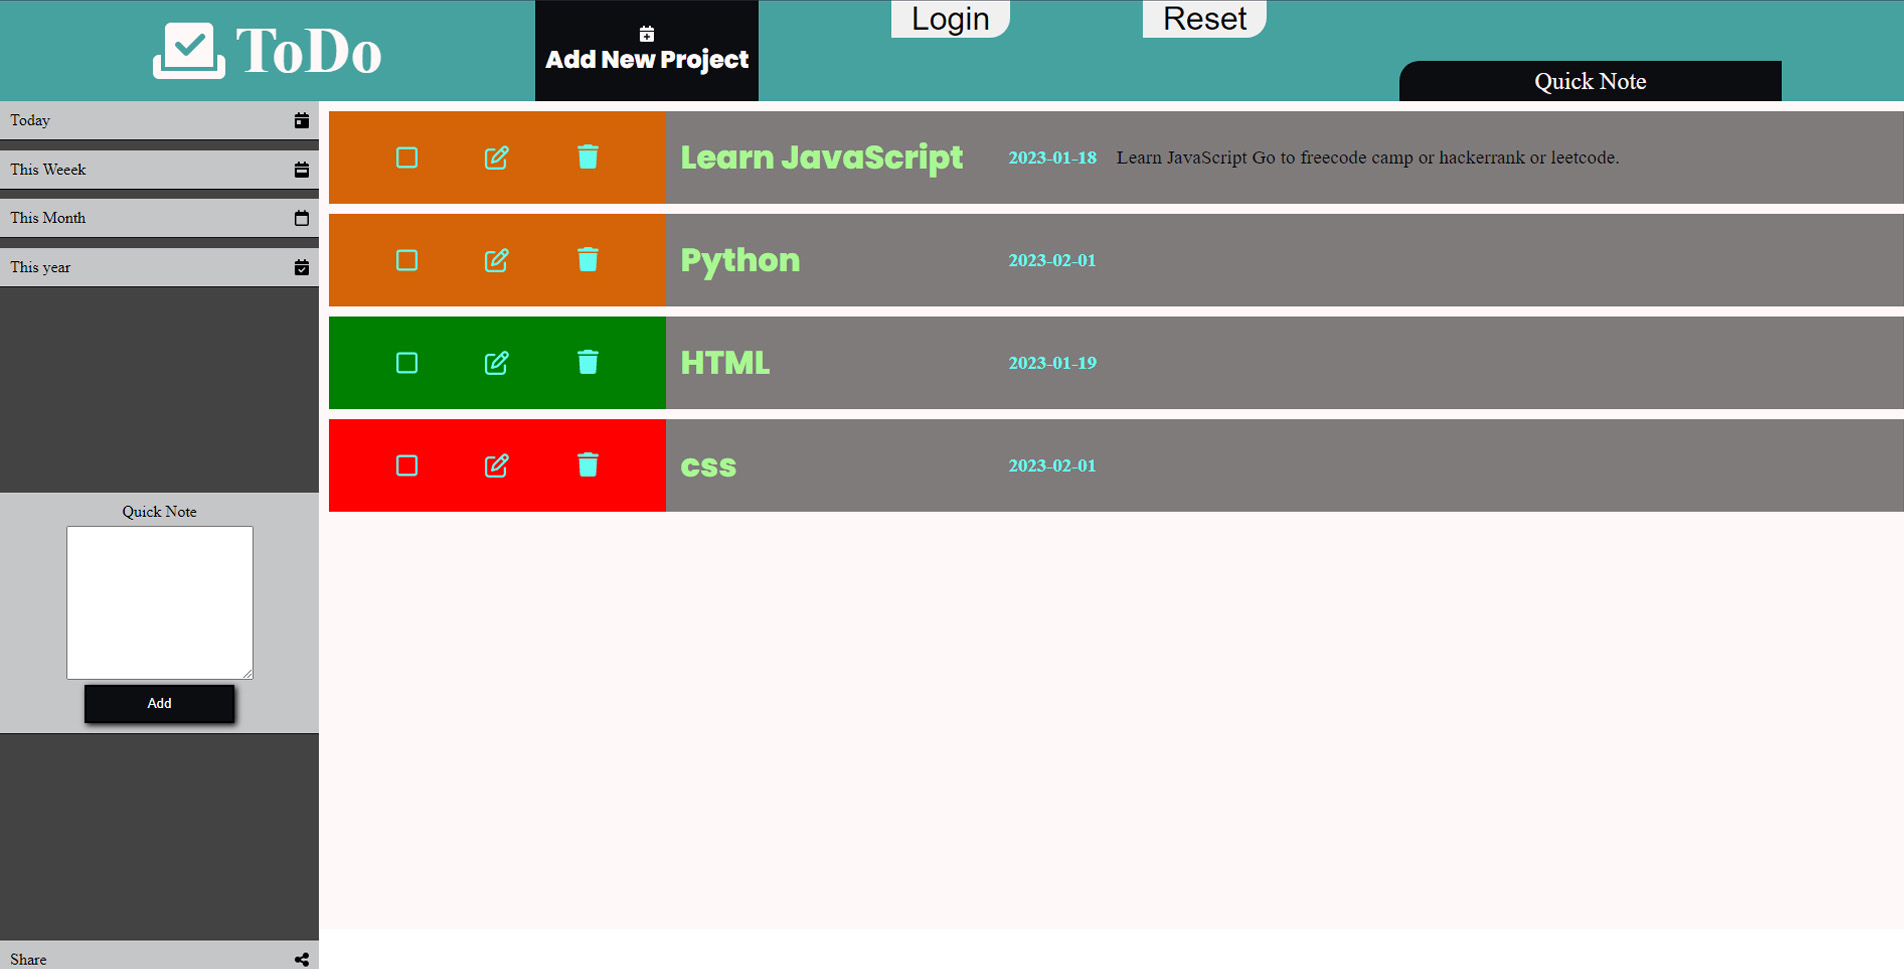This screenshot has width=1904, height=969.
Task: Click the checked calendar icon for This year
Action: (301, 267)
